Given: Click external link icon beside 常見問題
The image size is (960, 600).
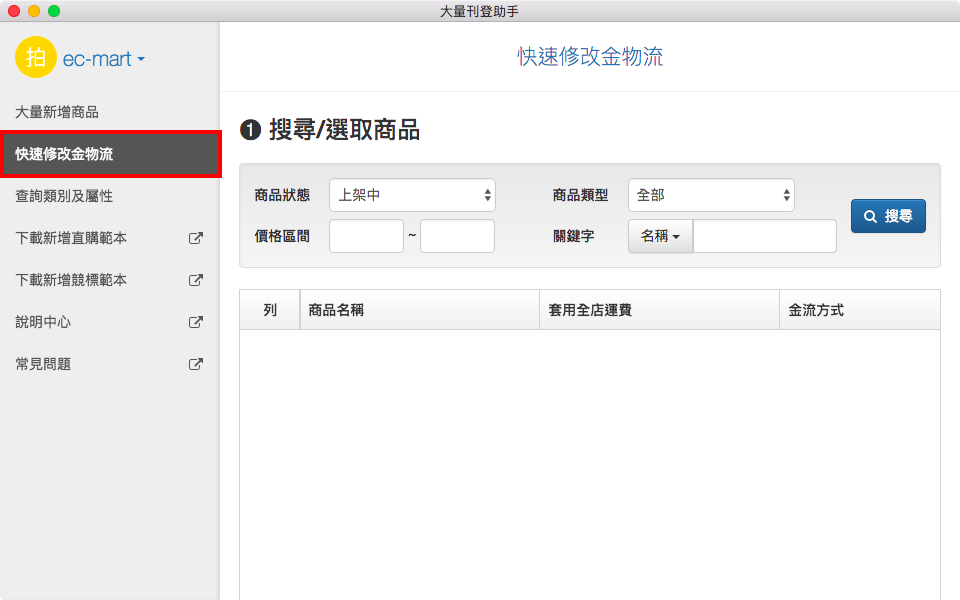Looking at the screenshot, I should click(196, 365).
